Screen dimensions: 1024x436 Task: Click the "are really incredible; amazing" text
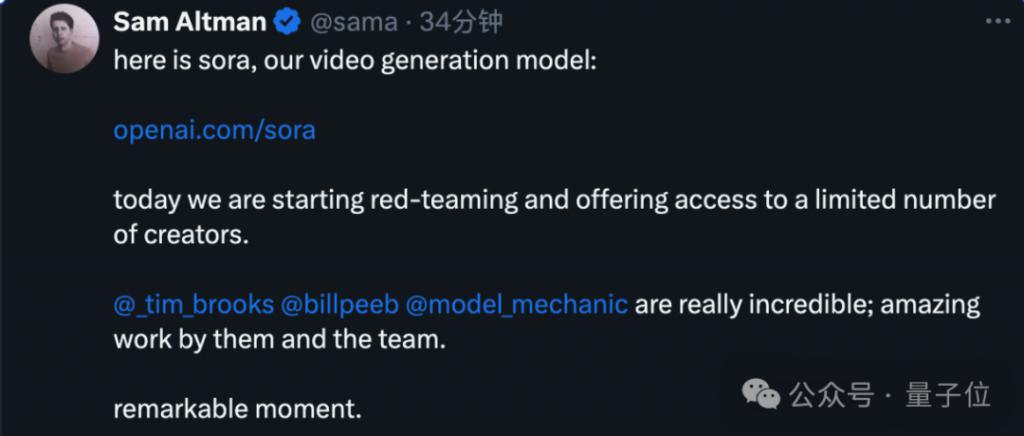tap(808, 303)
